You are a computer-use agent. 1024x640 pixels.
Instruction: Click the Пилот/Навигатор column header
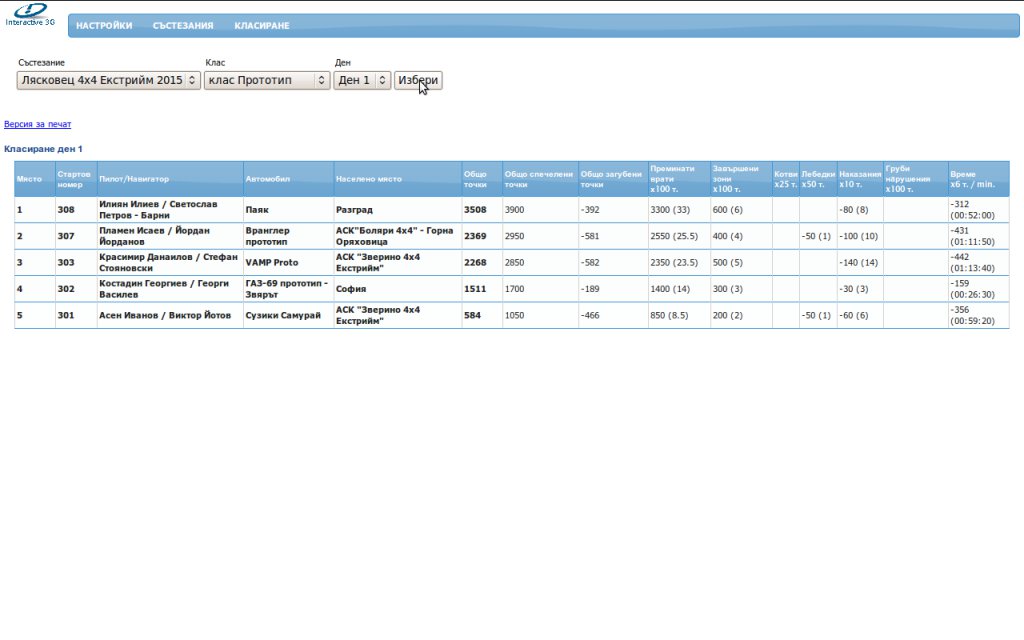point(134,179)
